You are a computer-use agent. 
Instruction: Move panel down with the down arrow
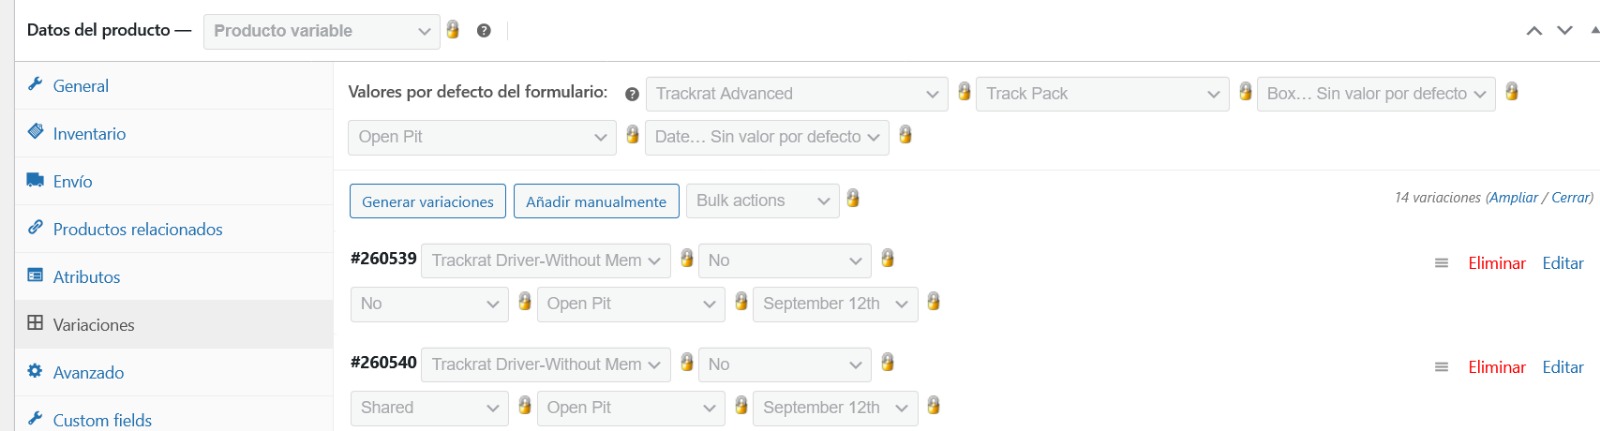(x=1565, y=31)
